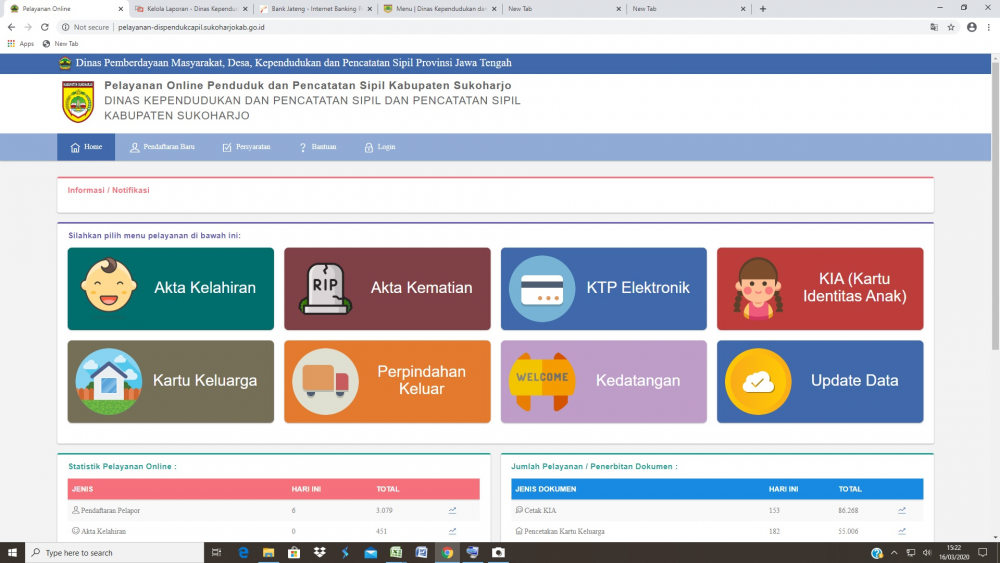
Task: Open Dropbox from the taskbar
Action: pyautogui.click(x=320, y=552)
